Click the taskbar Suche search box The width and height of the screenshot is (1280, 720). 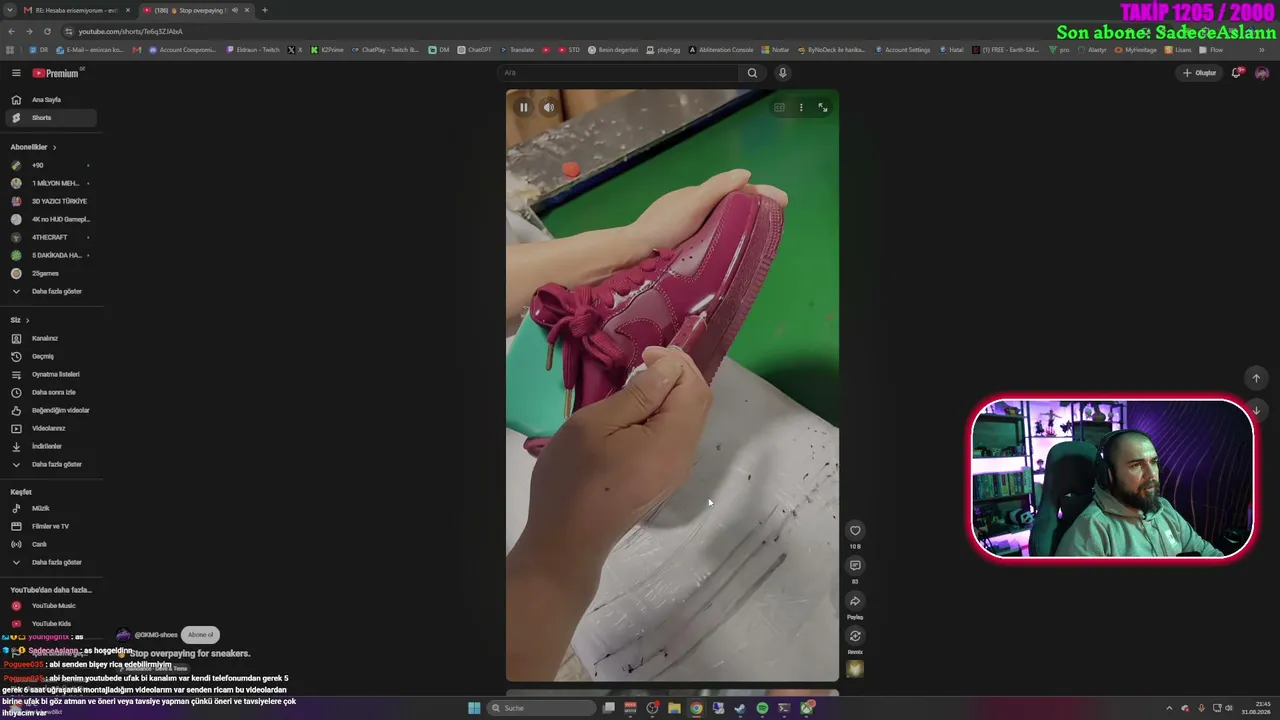[540, 708]
